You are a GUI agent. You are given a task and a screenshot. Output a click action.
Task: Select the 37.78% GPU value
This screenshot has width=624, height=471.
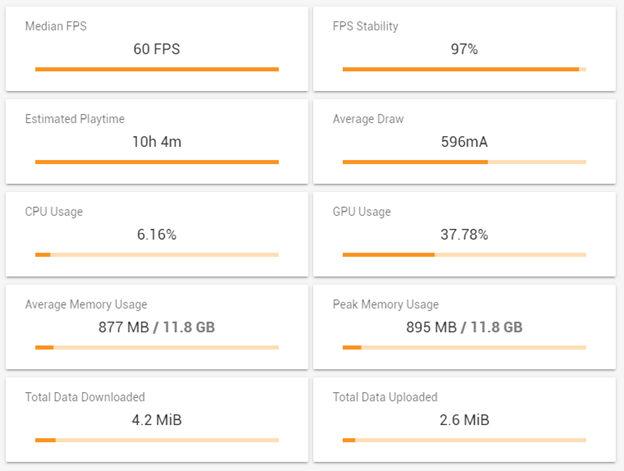464,234
